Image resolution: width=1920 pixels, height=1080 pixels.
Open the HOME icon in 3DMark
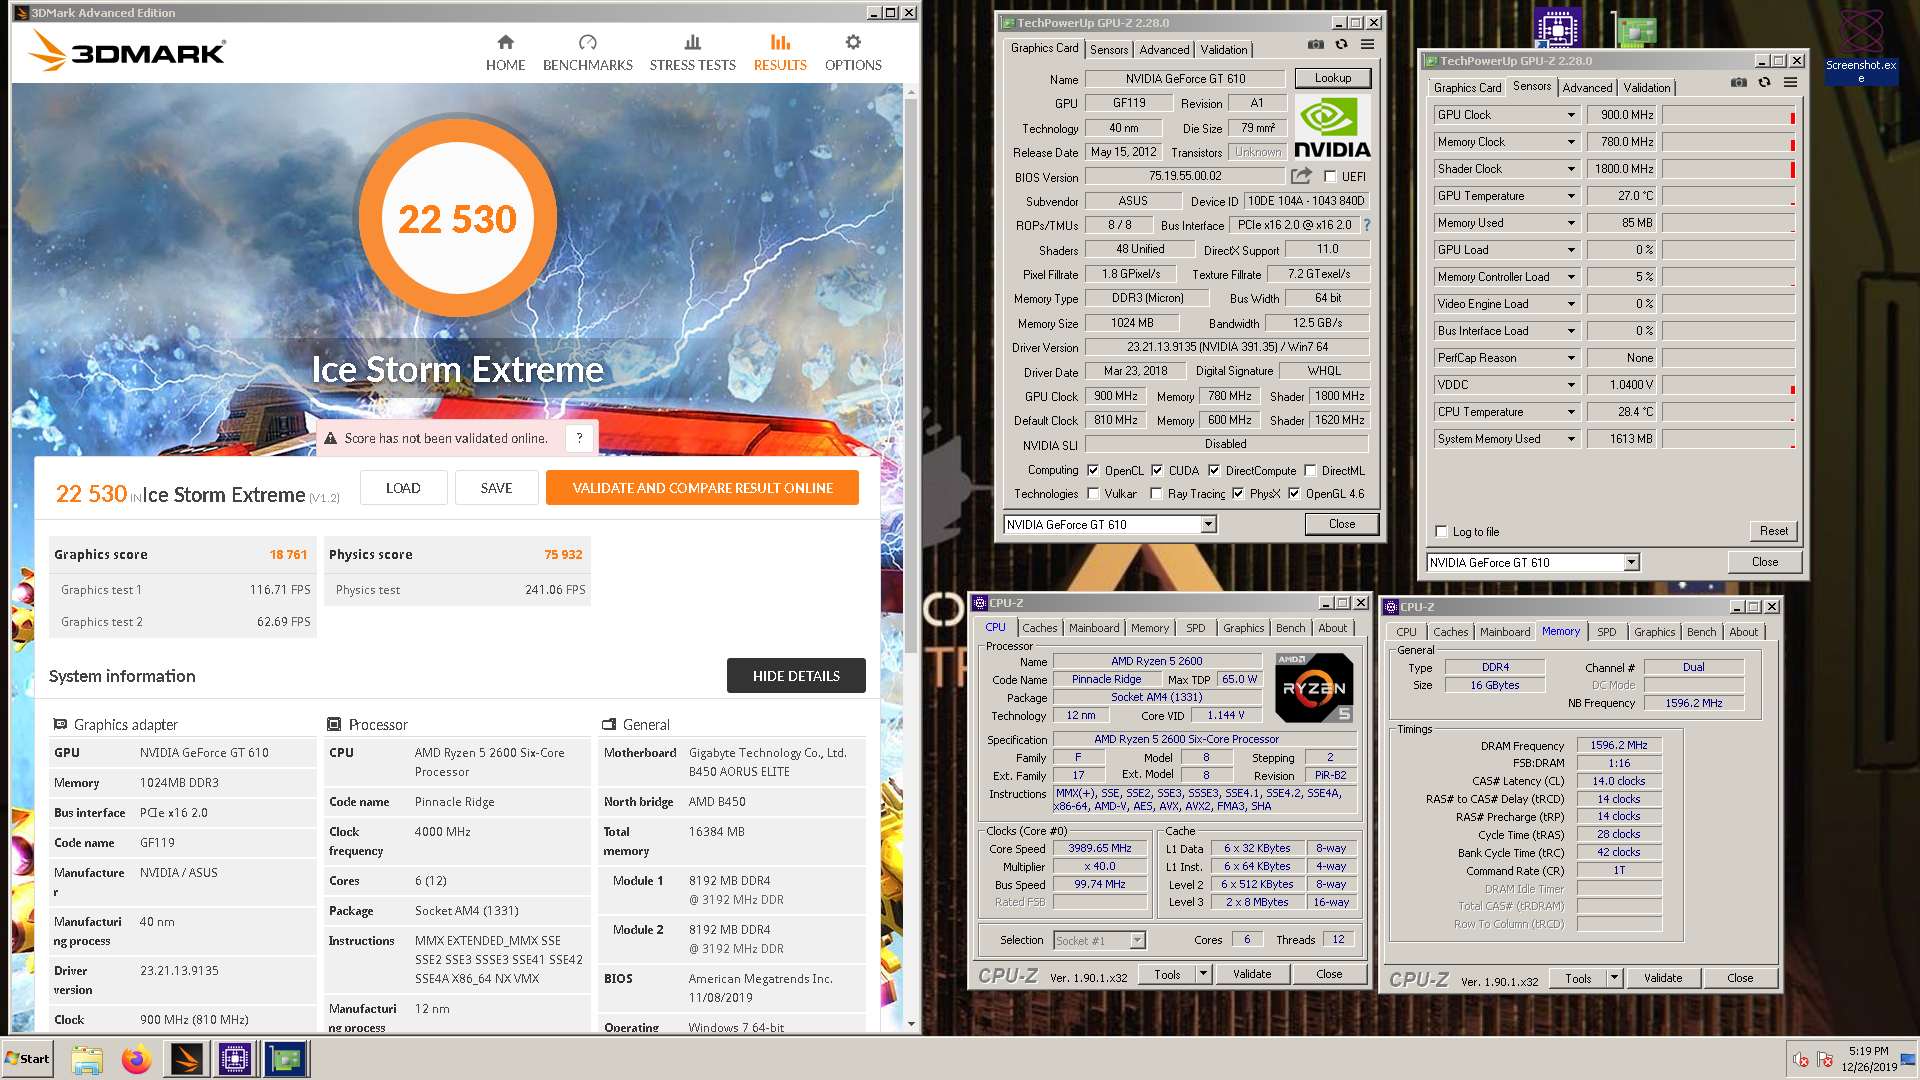click(x=505, y=42)
